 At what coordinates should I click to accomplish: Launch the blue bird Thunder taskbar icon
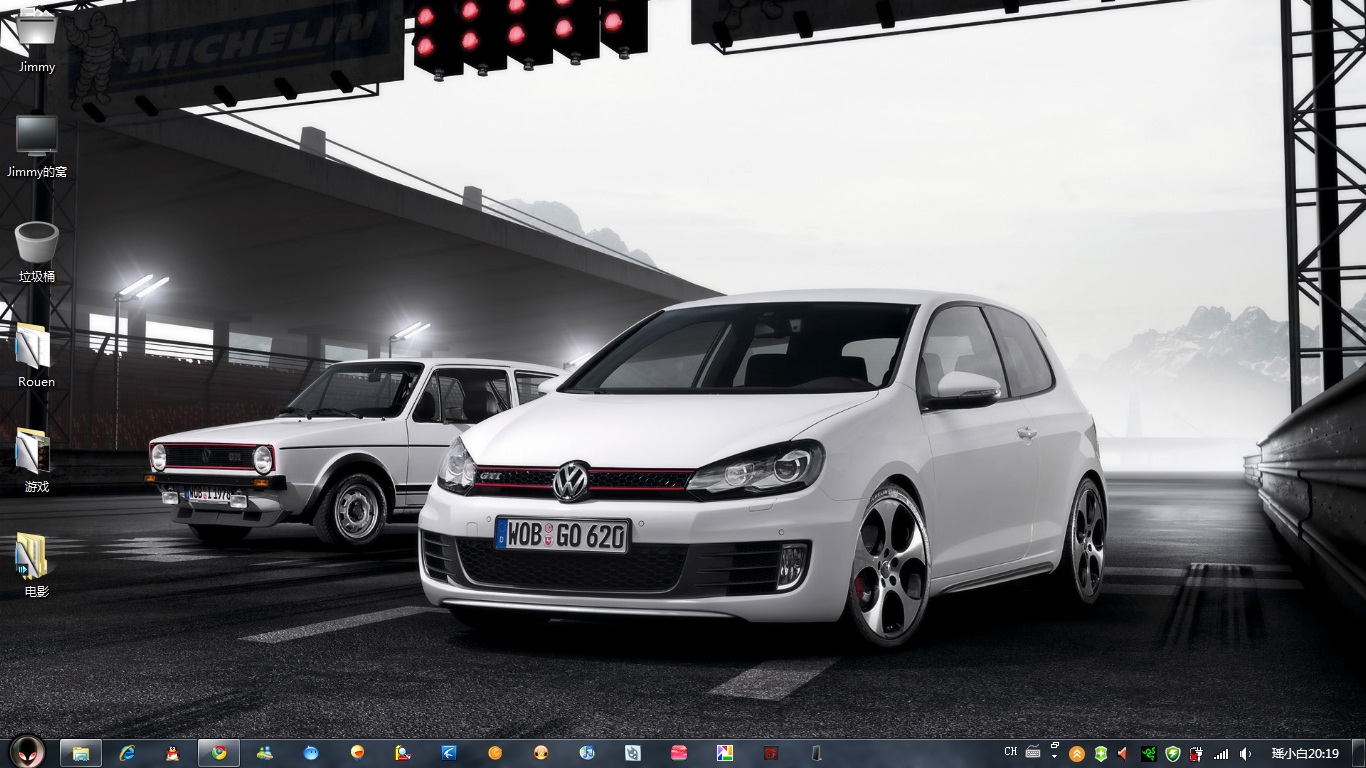click(449, 753)
